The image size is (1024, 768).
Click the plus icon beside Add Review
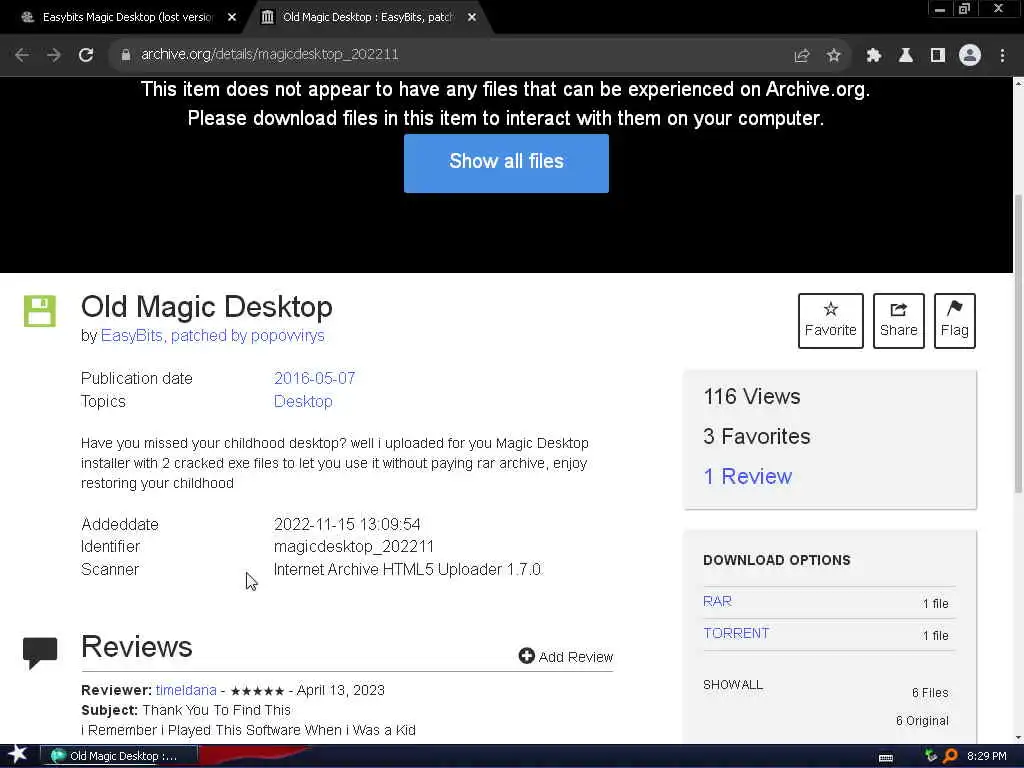point(526,656)
